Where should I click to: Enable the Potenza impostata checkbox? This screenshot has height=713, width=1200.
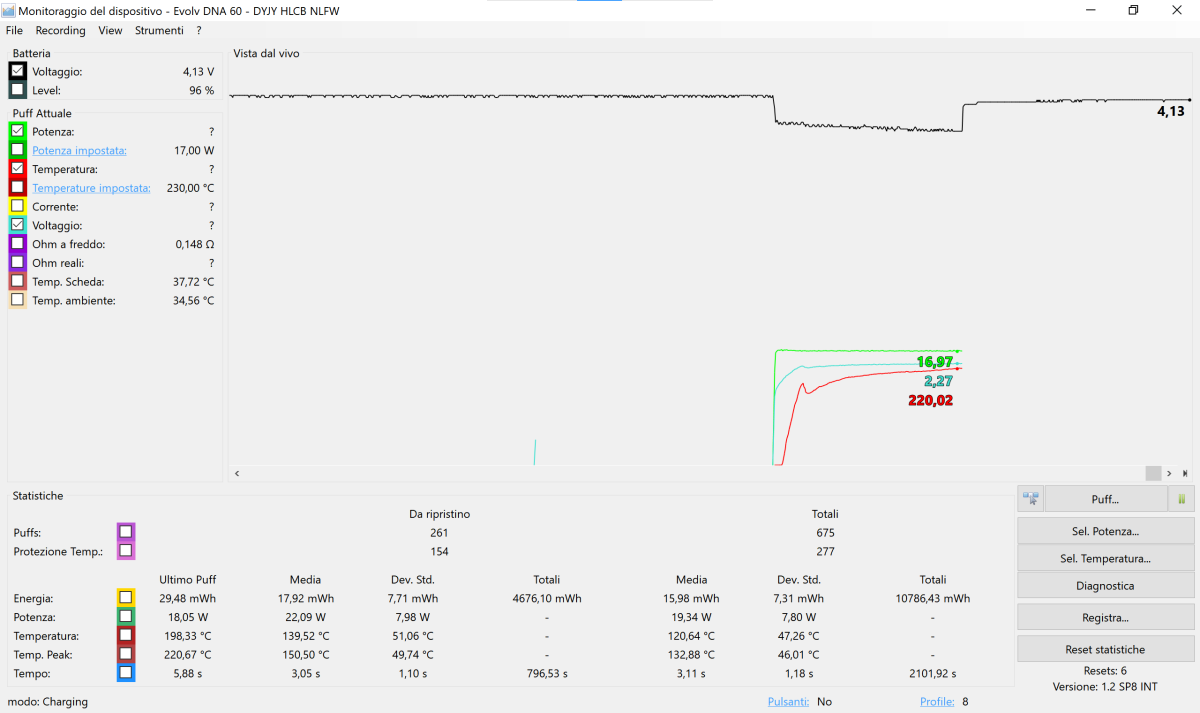[x=17, y=150]
